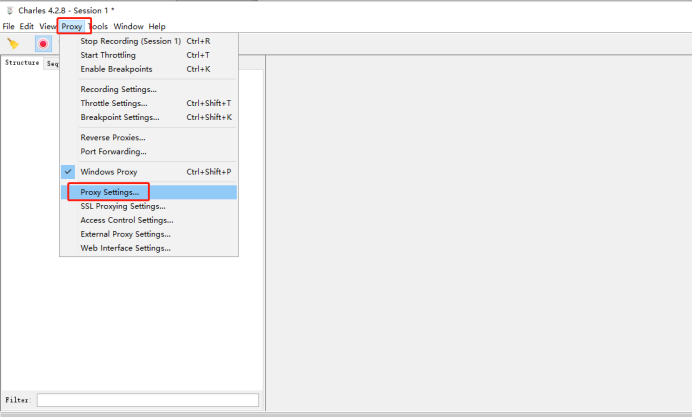Open the Help menu
This screenshot has width=693, height=418.
tap(157, 27)
